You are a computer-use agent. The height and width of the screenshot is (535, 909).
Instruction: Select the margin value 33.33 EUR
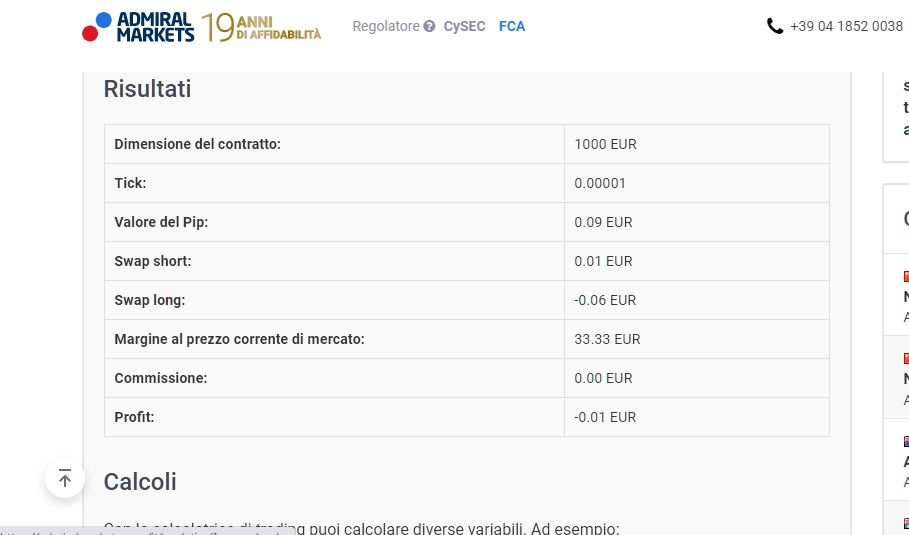[x=607, y=339]
